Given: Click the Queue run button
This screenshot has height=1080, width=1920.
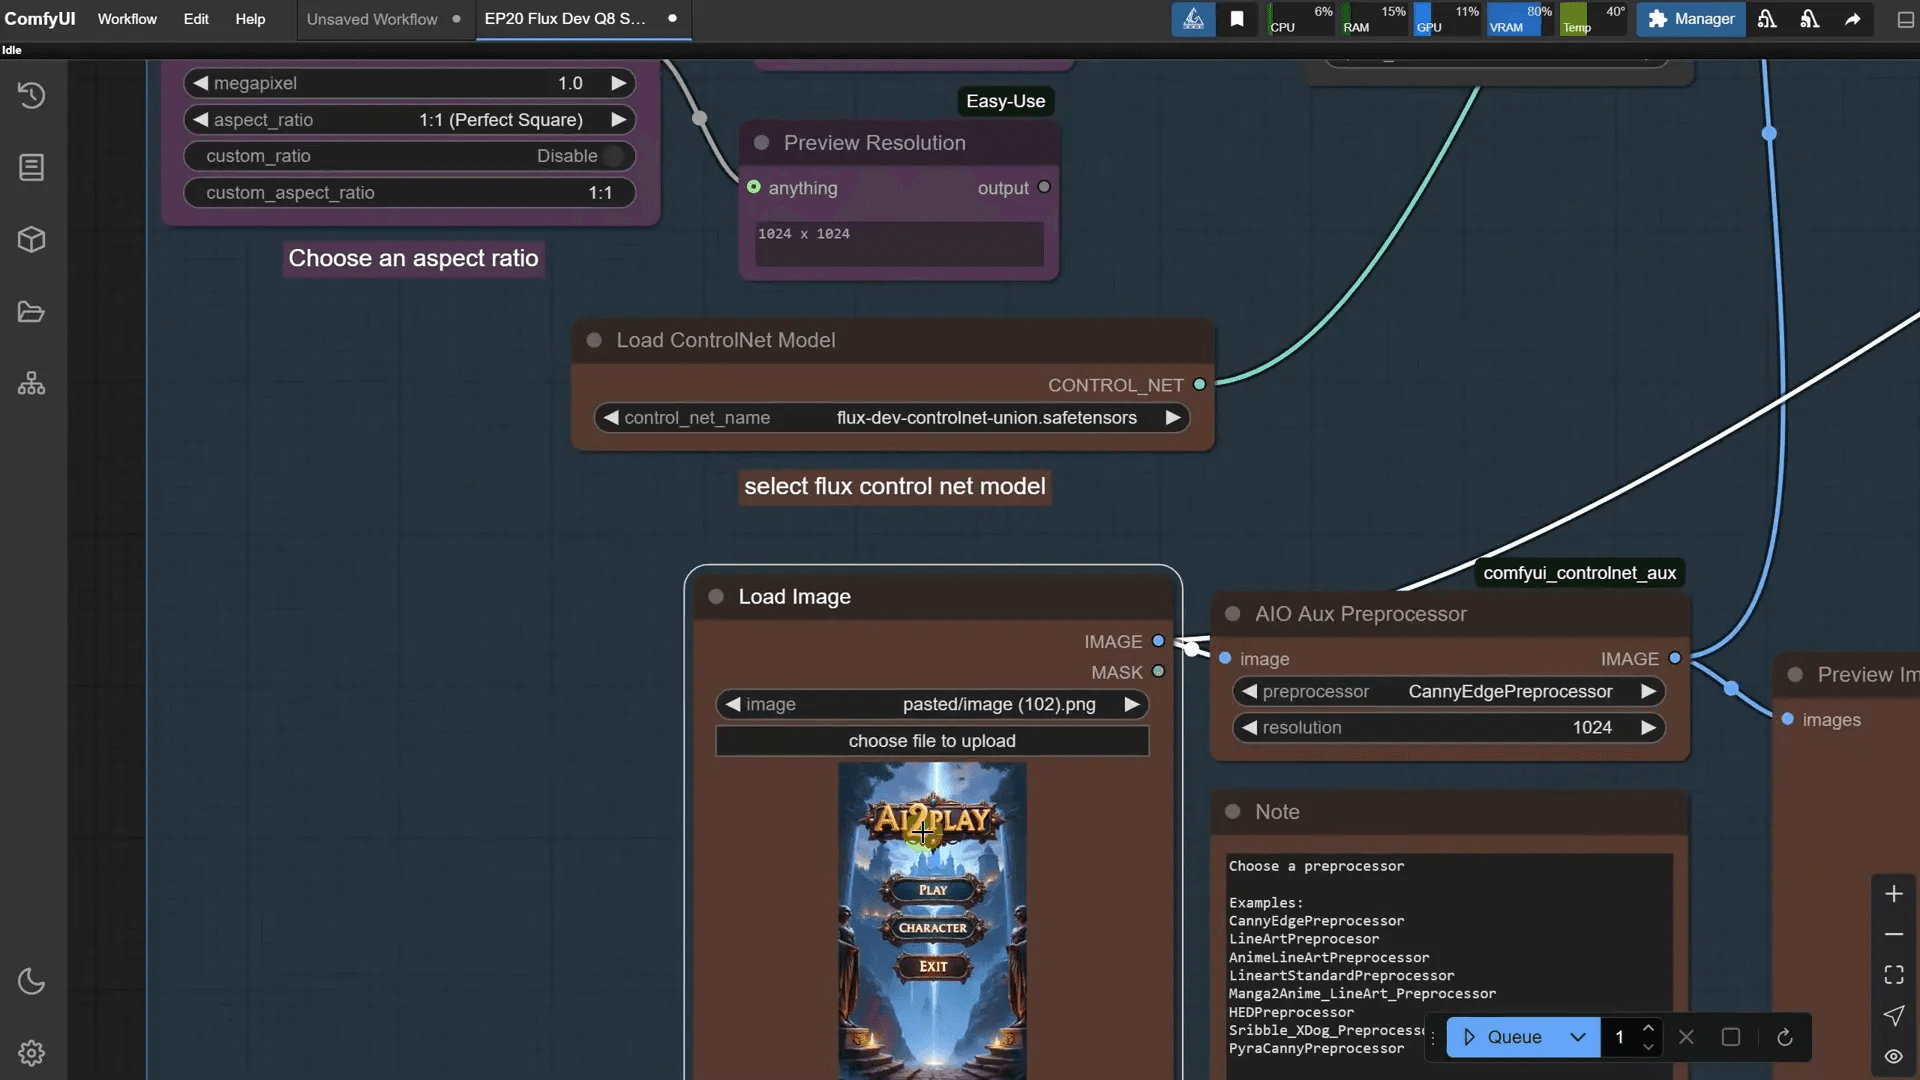Looking at the screenshot, I should (x=1504, y=1037).
